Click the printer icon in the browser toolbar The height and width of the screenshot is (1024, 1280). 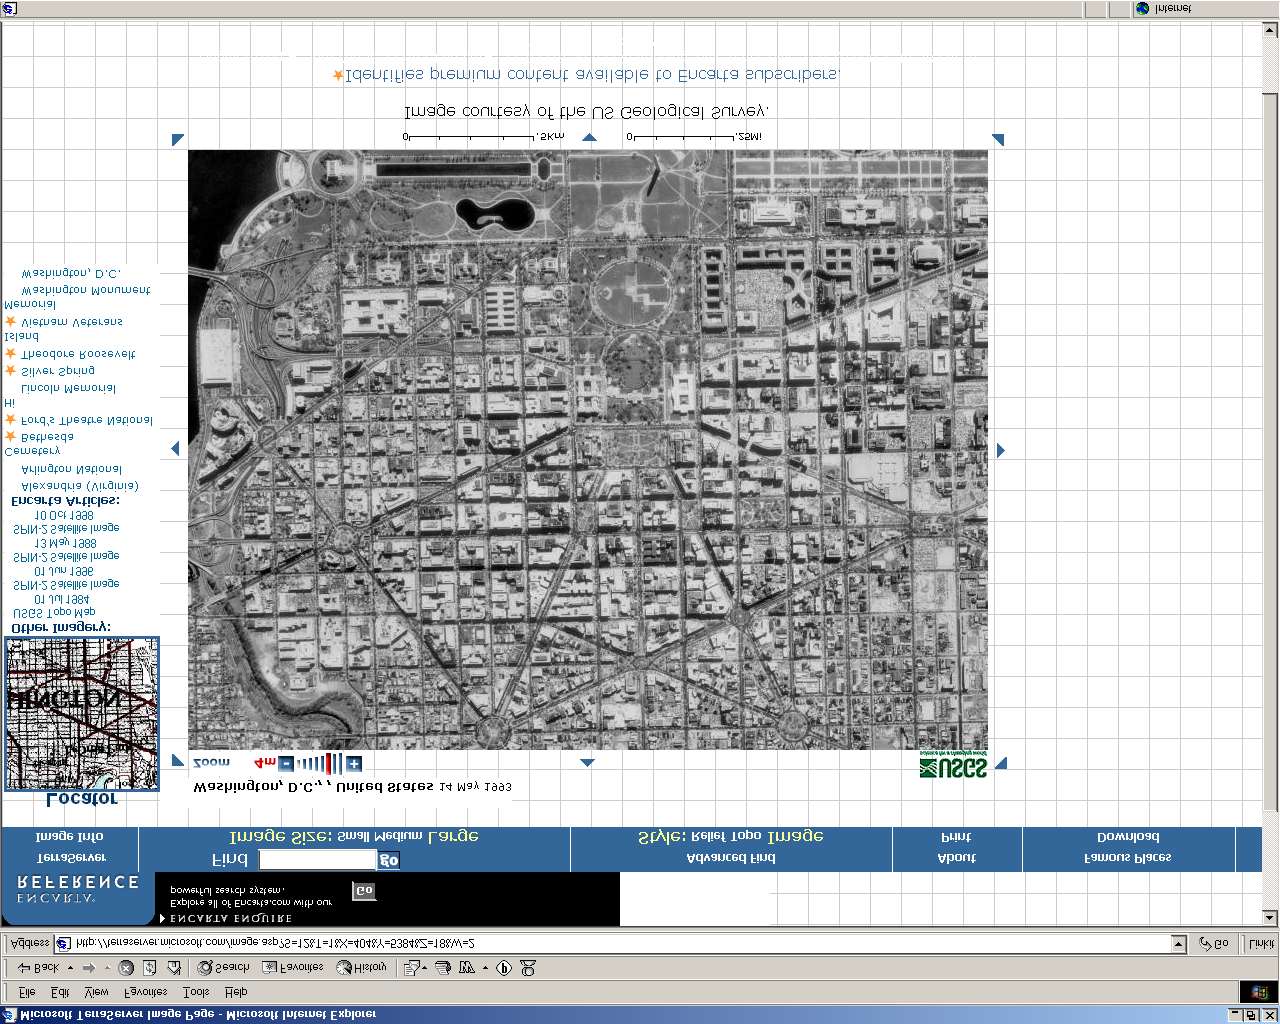[443, 968]
